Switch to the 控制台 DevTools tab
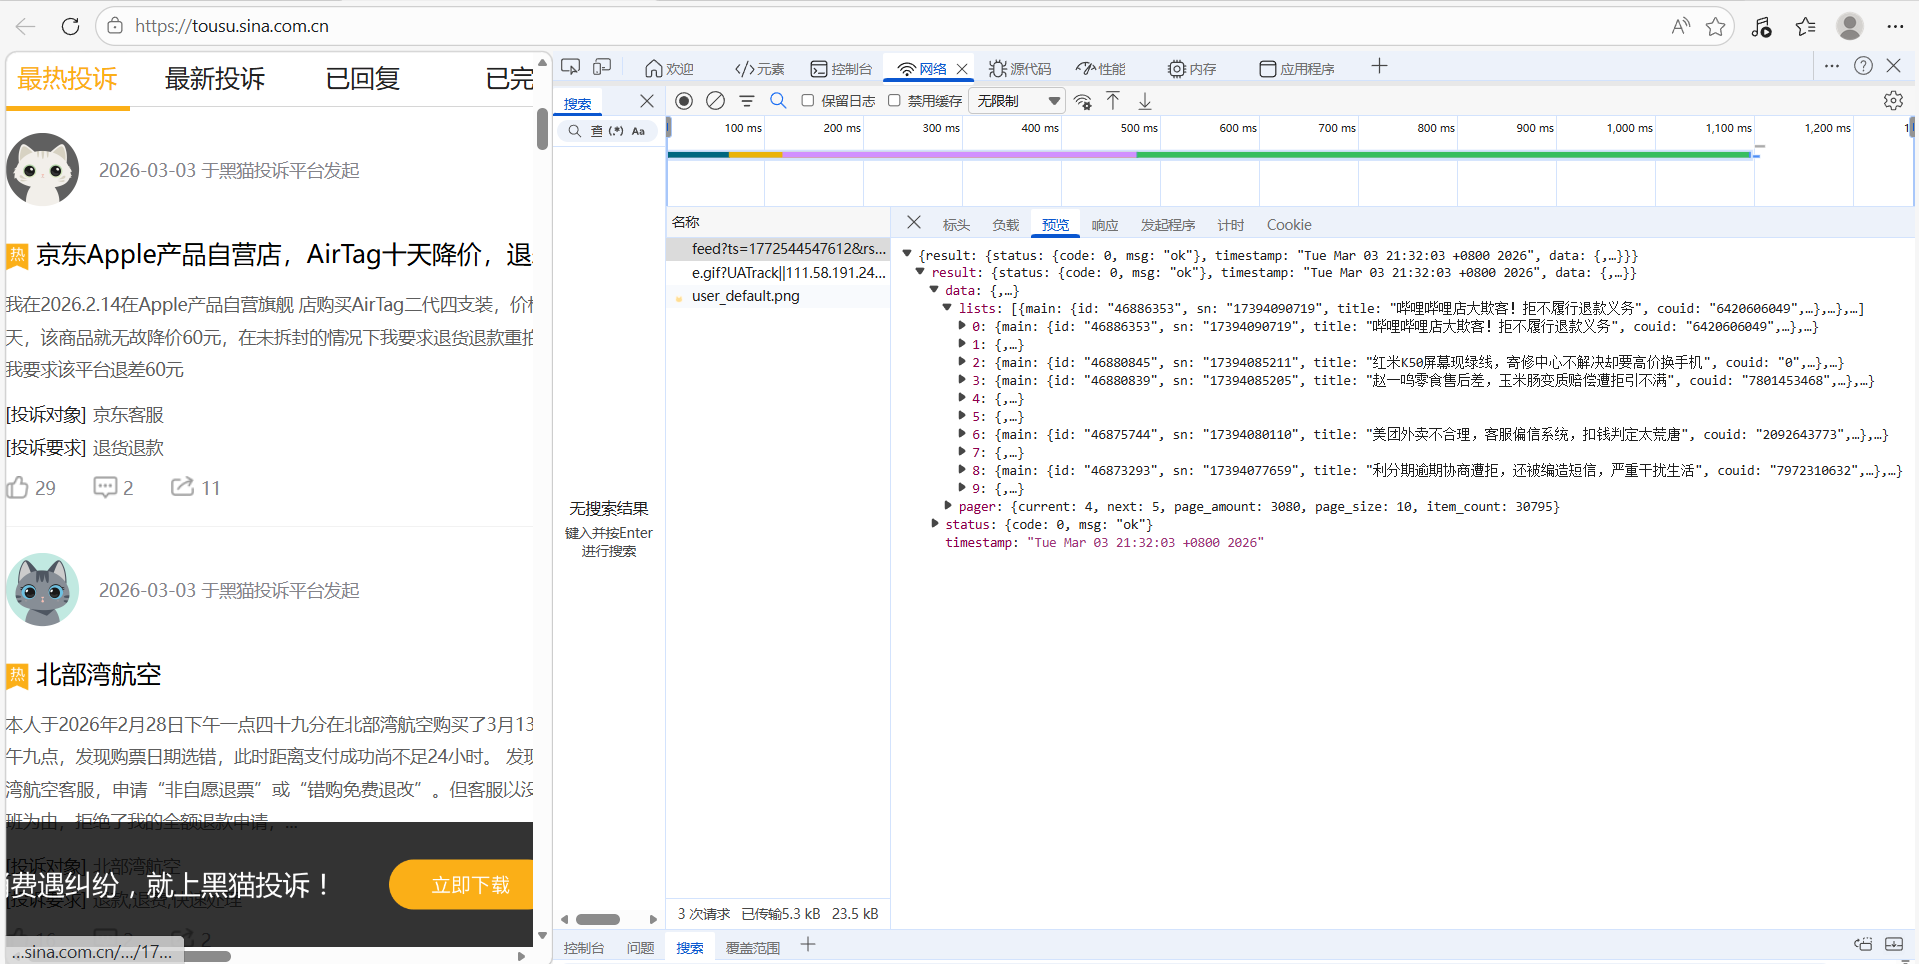The width and height of the screenshot is (1919, 964). pos(841,69)
